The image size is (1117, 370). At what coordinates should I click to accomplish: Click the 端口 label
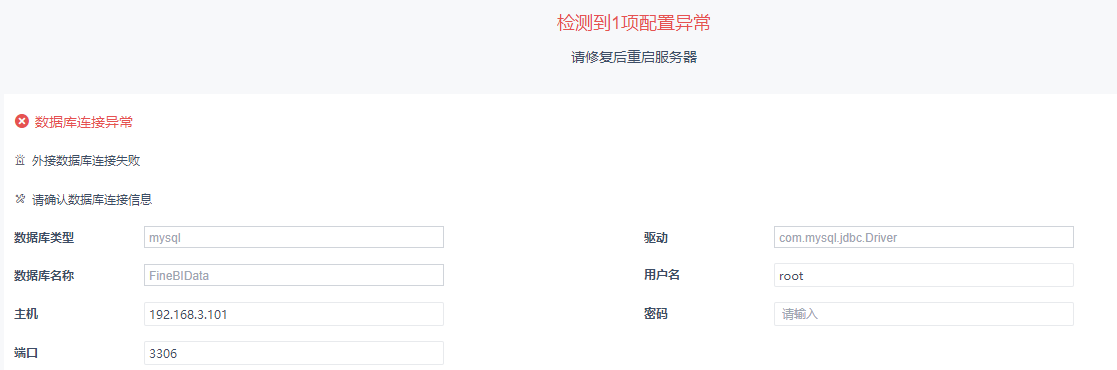tap(26, 351)
